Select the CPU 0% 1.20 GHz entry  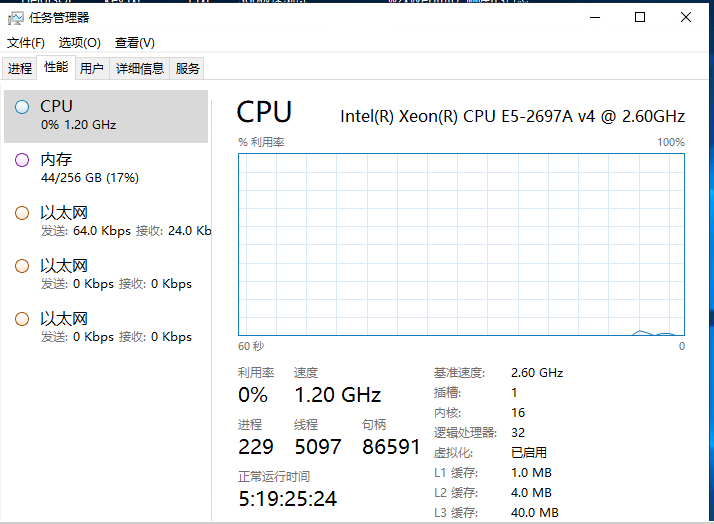point(106,116)
